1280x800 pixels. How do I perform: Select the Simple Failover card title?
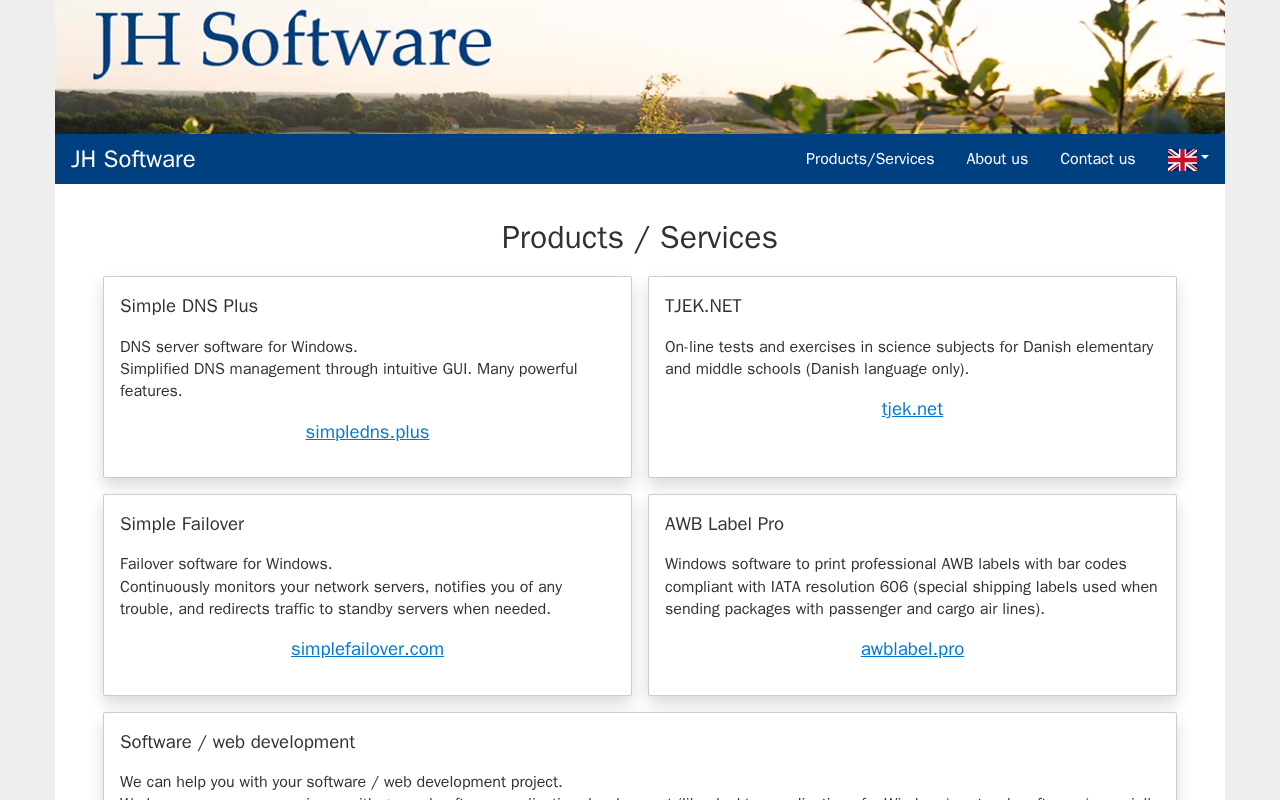tap(182, 524)
